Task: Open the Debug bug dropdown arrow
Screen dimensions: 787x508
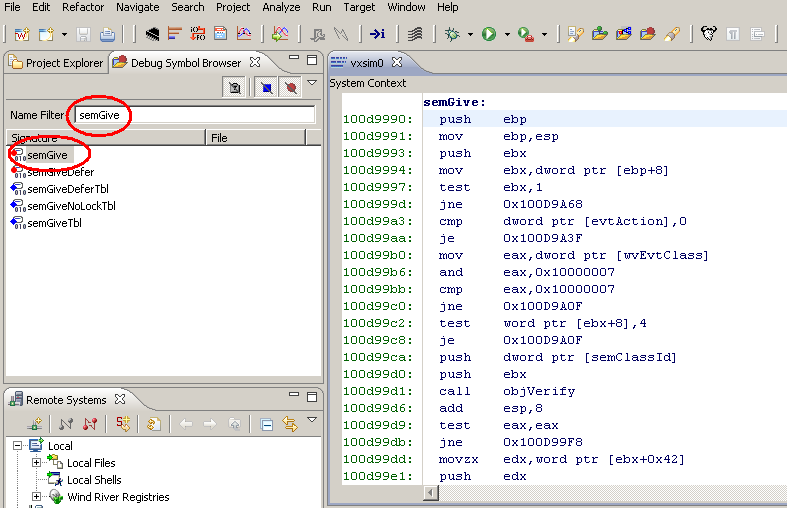Action: [x=470, y=35]
